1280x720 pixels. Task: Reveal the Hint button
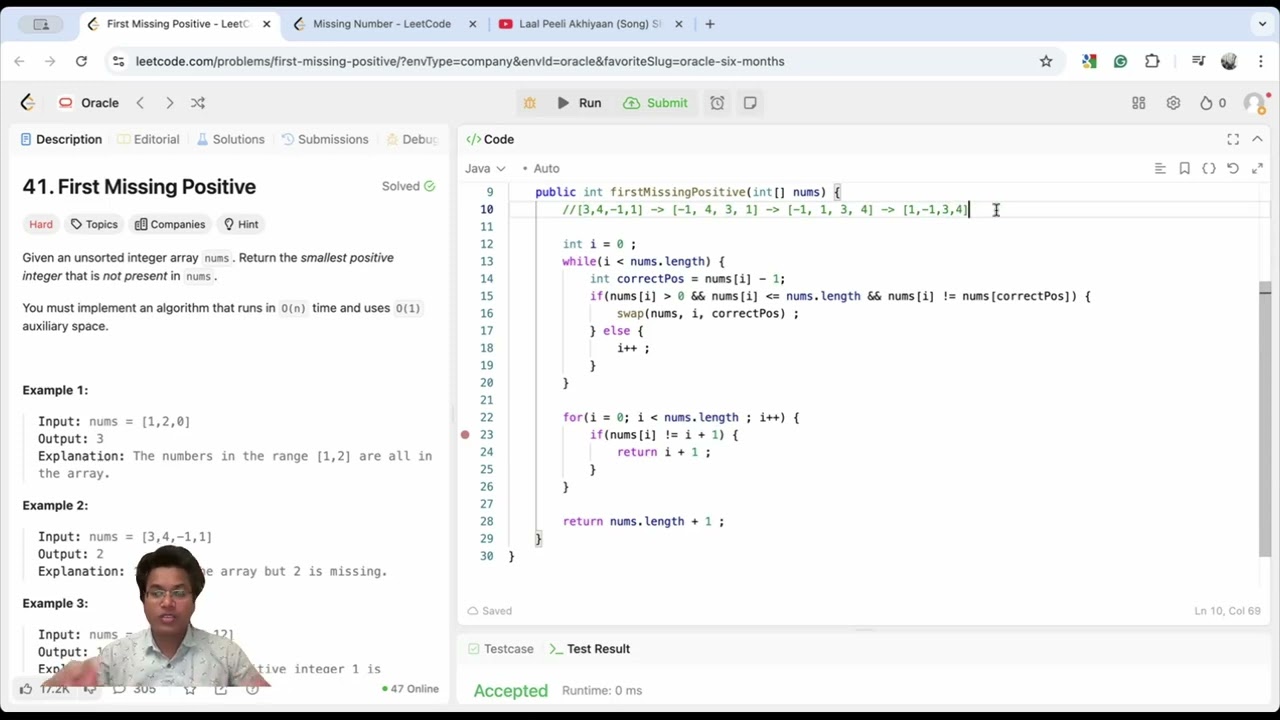tap(241, 224)
